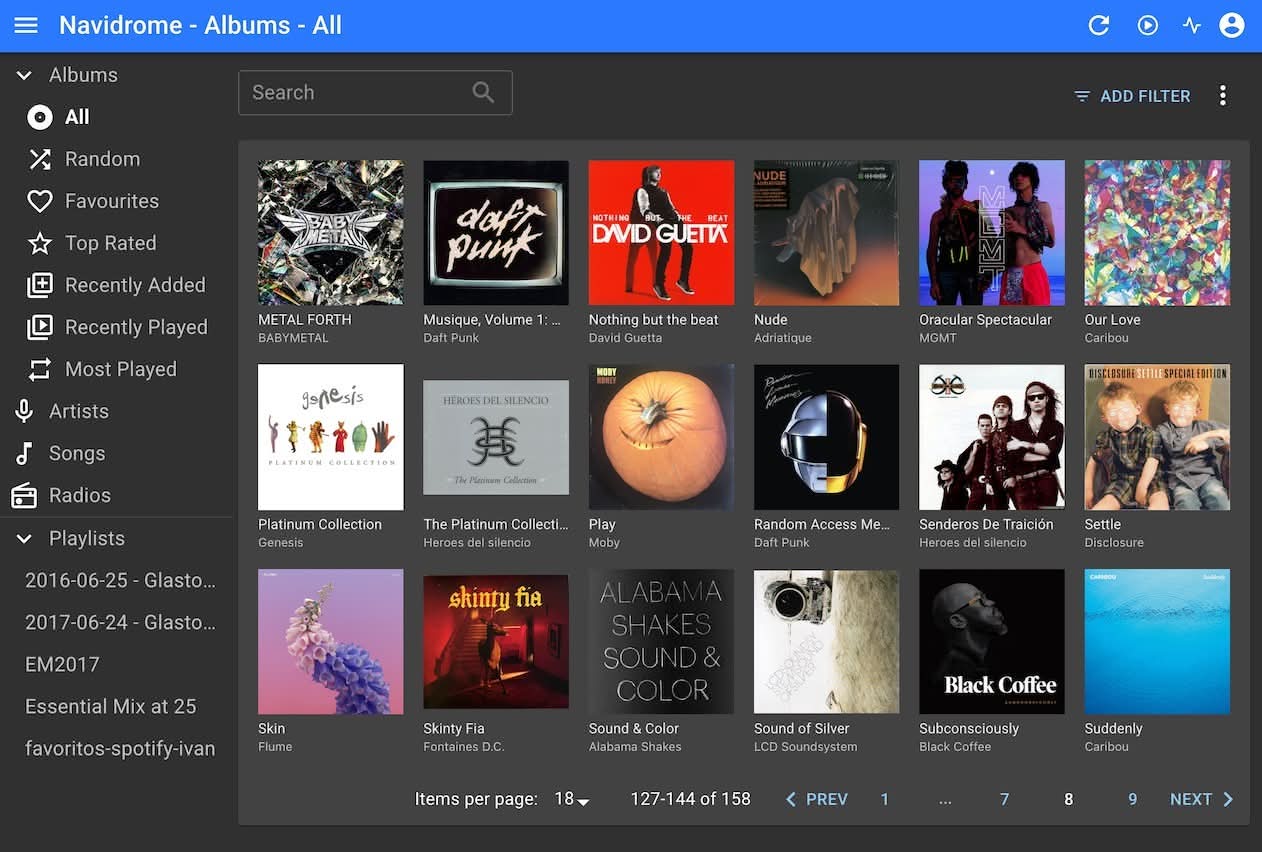Viewport: 1262px width, 852px height.
Task: Click the star icon beside Top Rated
Action: tap(40, 243)
